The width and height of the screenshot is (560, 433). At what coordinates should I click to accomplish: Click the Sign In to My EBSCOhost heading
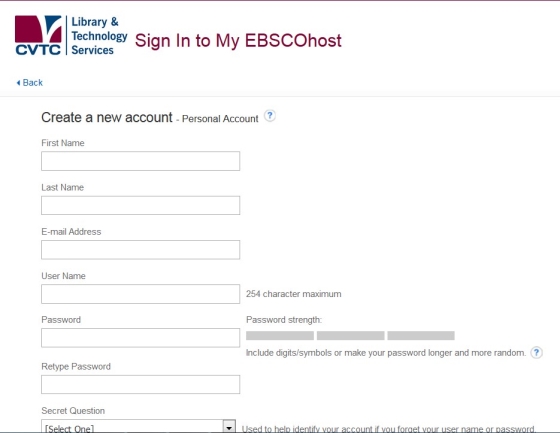point(238,40)
